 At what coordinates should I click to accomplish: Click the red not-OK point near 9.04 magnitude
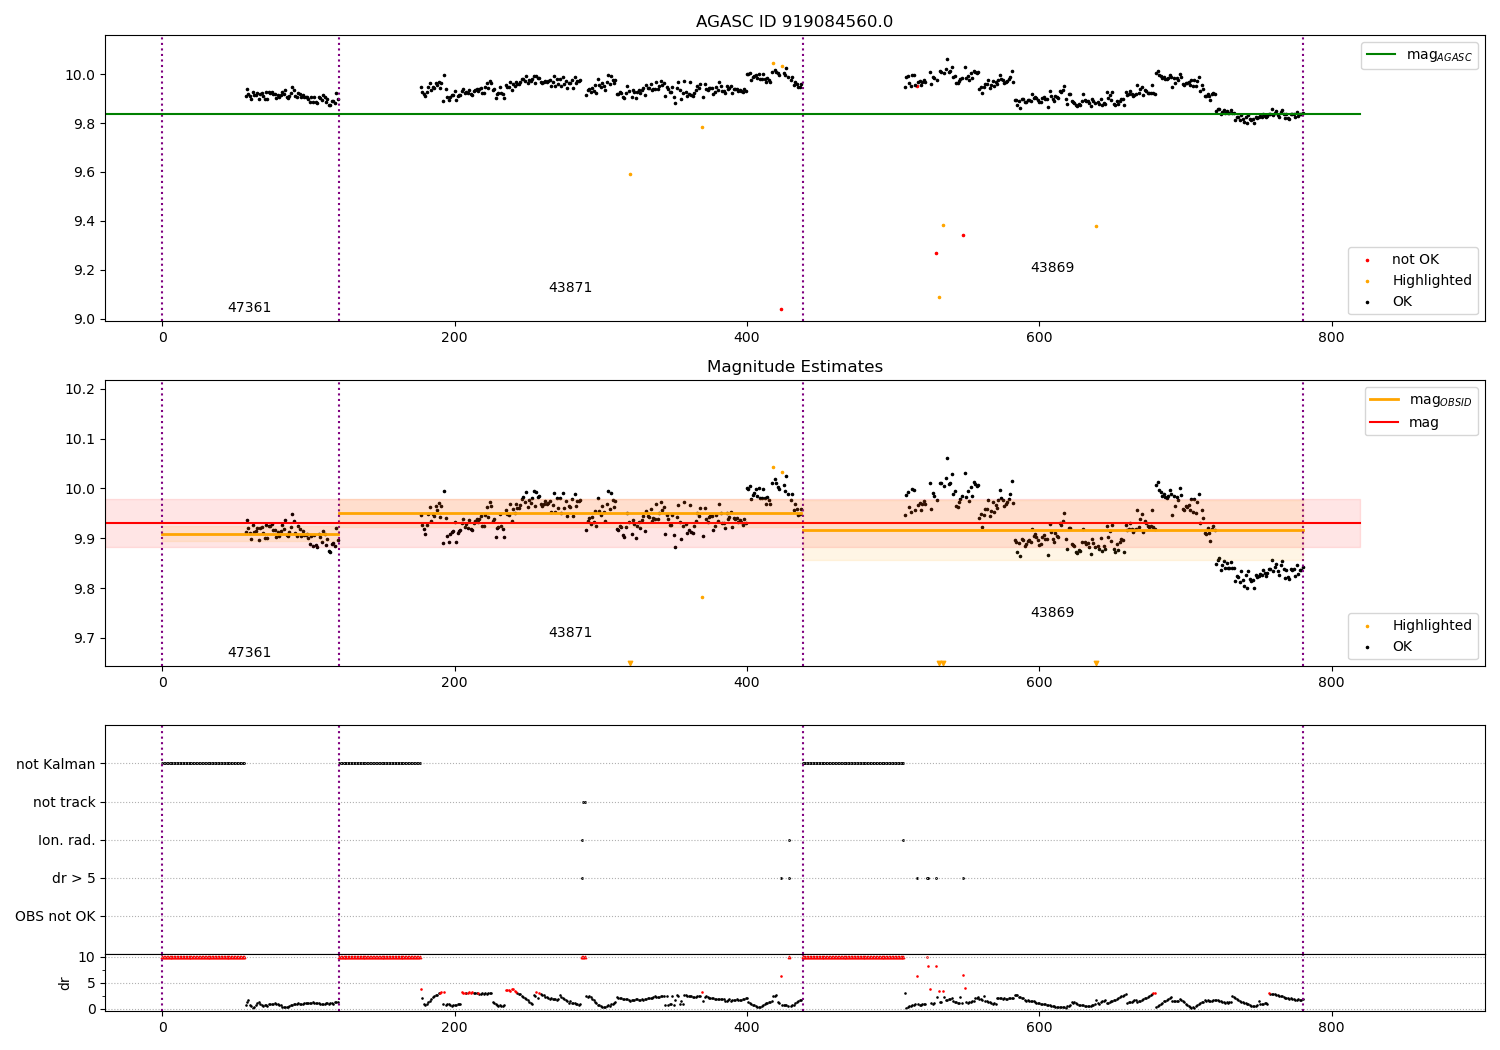[x=781, y=309]
